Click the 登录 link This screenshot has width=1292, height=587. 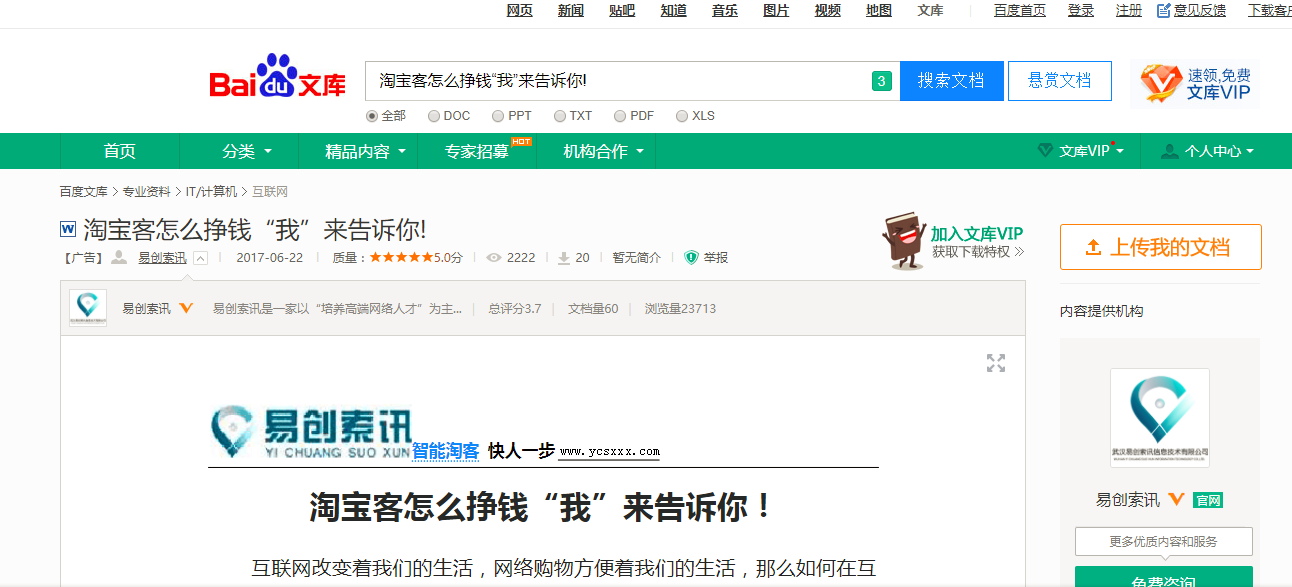1081,10
